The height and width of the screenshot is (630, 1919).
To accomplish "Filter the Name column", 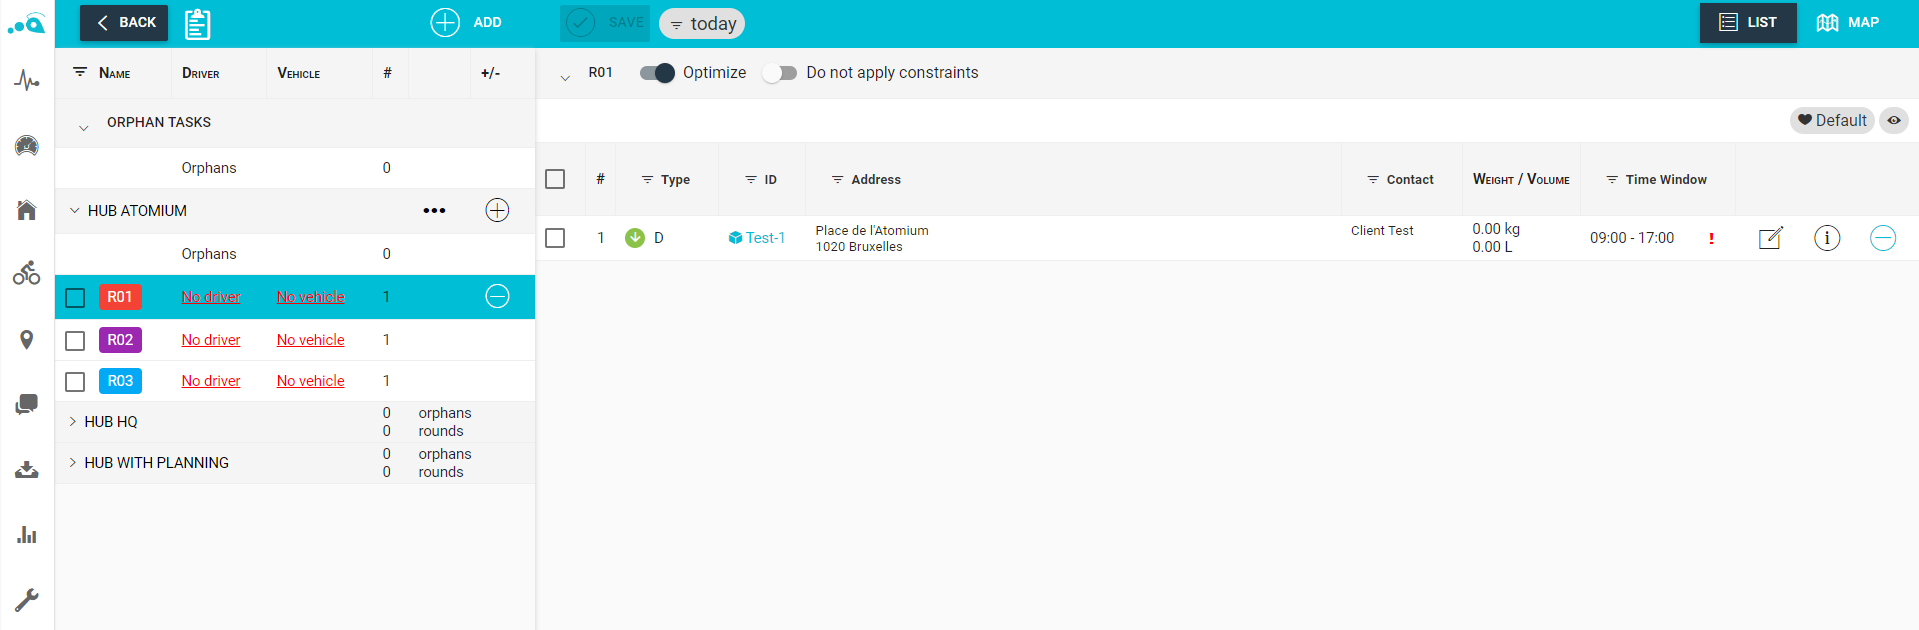I will point(80,72).
